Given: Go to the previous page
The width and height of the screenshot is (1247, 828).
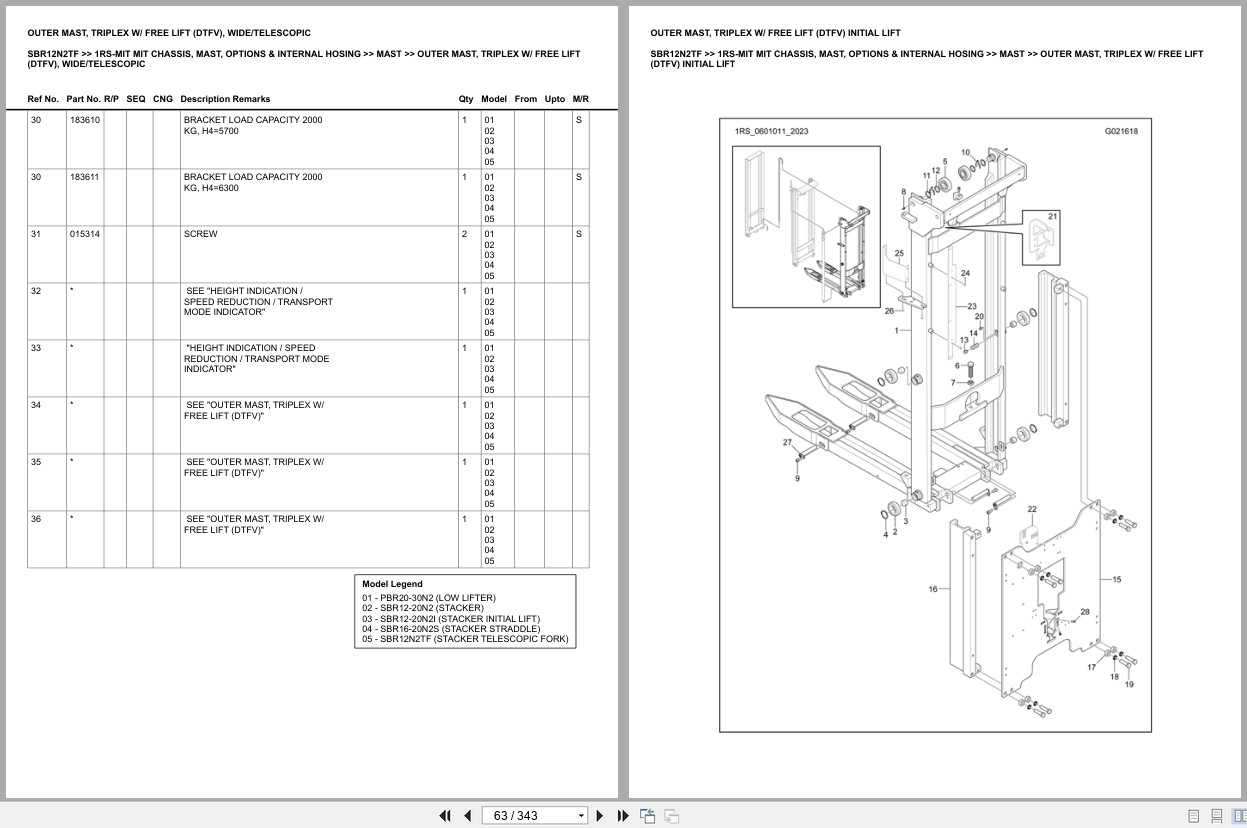Looking at the screenshot, I should pos(467,815).
